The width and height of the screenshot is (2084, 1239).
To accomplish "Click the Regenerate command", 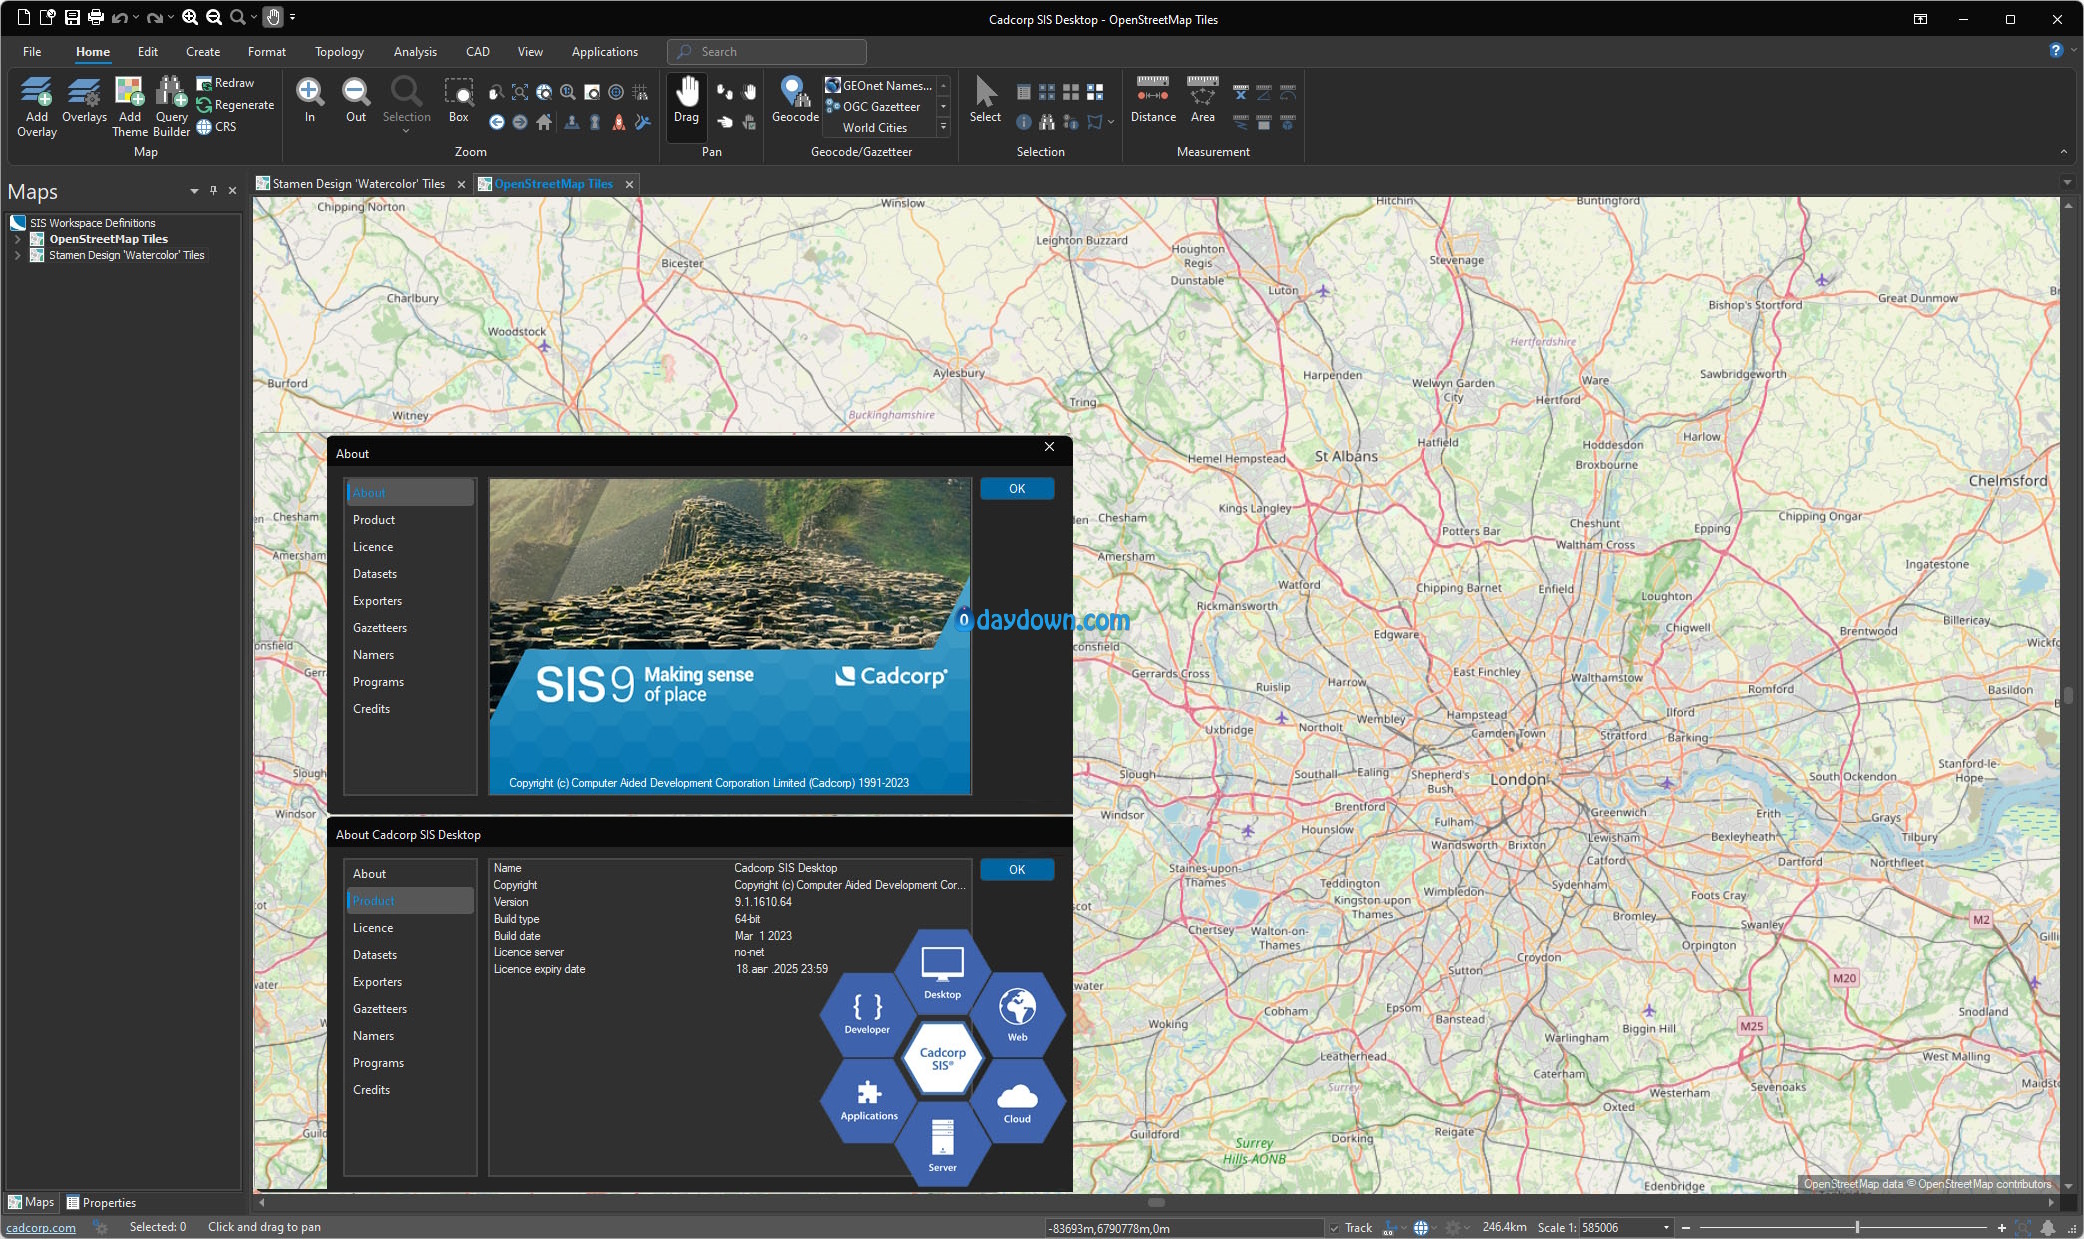I will pos(235,105).
